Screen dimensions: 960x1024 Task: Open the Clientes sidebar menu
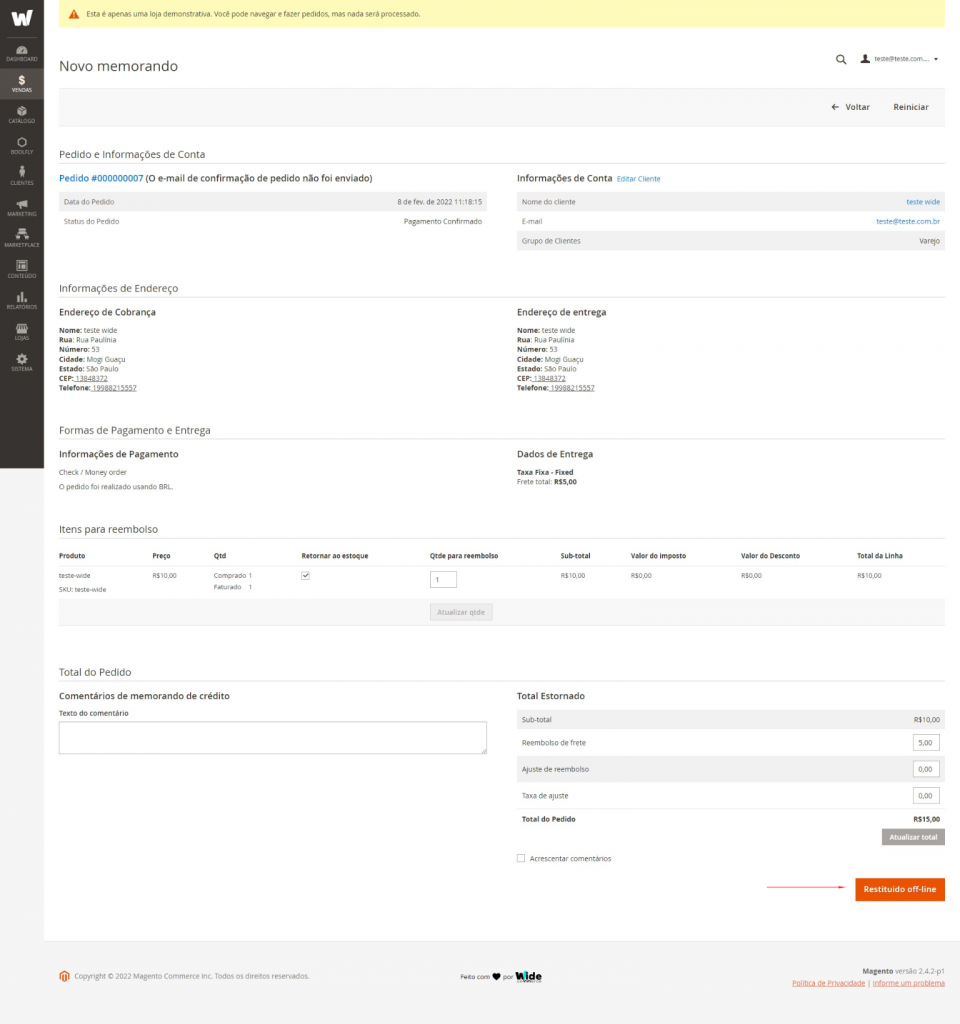pyautogui.click(x=22, y=176)
